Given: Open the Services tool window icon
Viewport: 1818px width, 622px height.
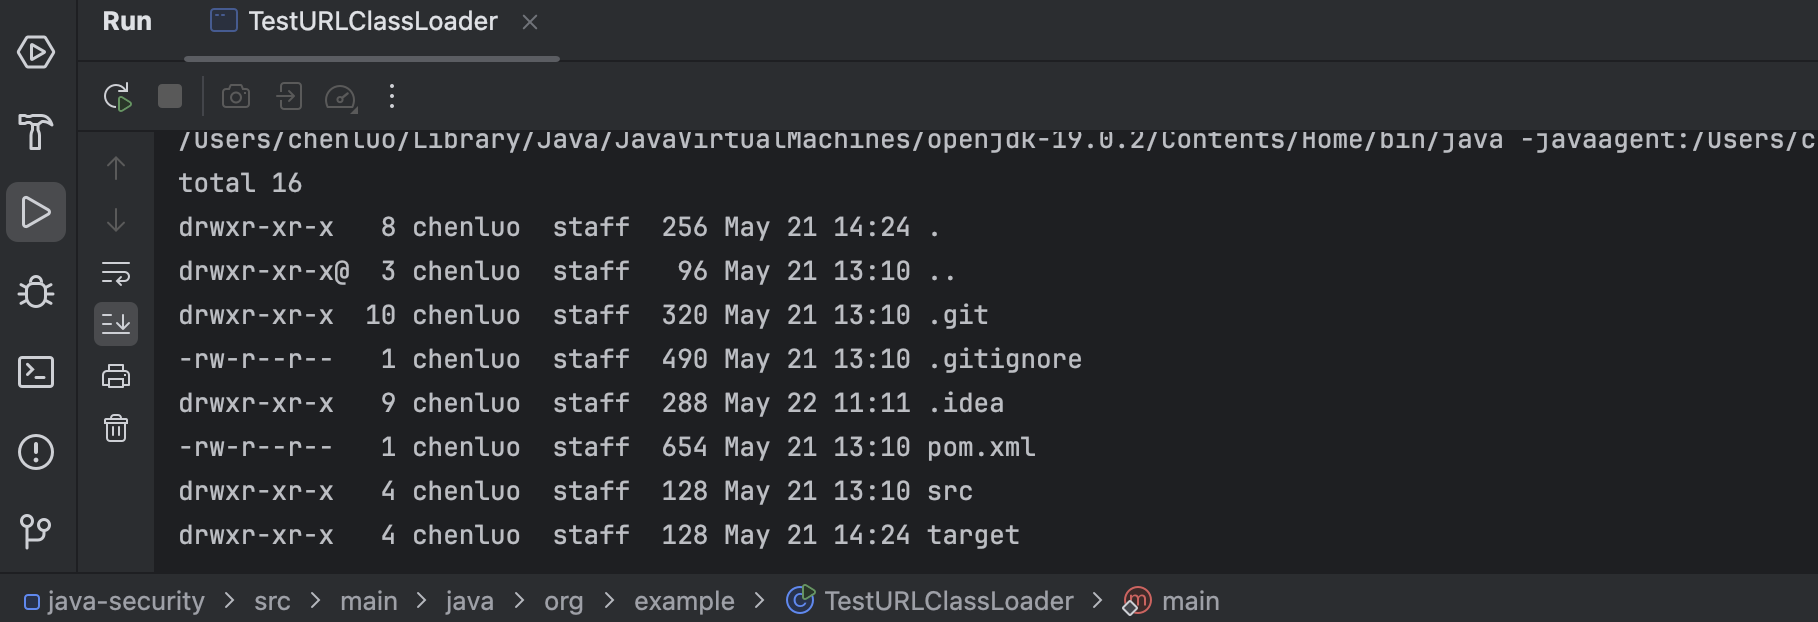Looking at the screenshot, I should pyautogui.click(x=36, y=52).
